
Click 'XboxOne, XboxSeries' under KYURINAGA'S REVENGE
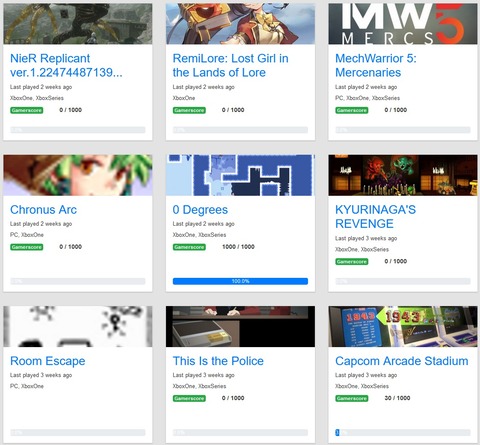pyautogui.click(x=362, y=249)
